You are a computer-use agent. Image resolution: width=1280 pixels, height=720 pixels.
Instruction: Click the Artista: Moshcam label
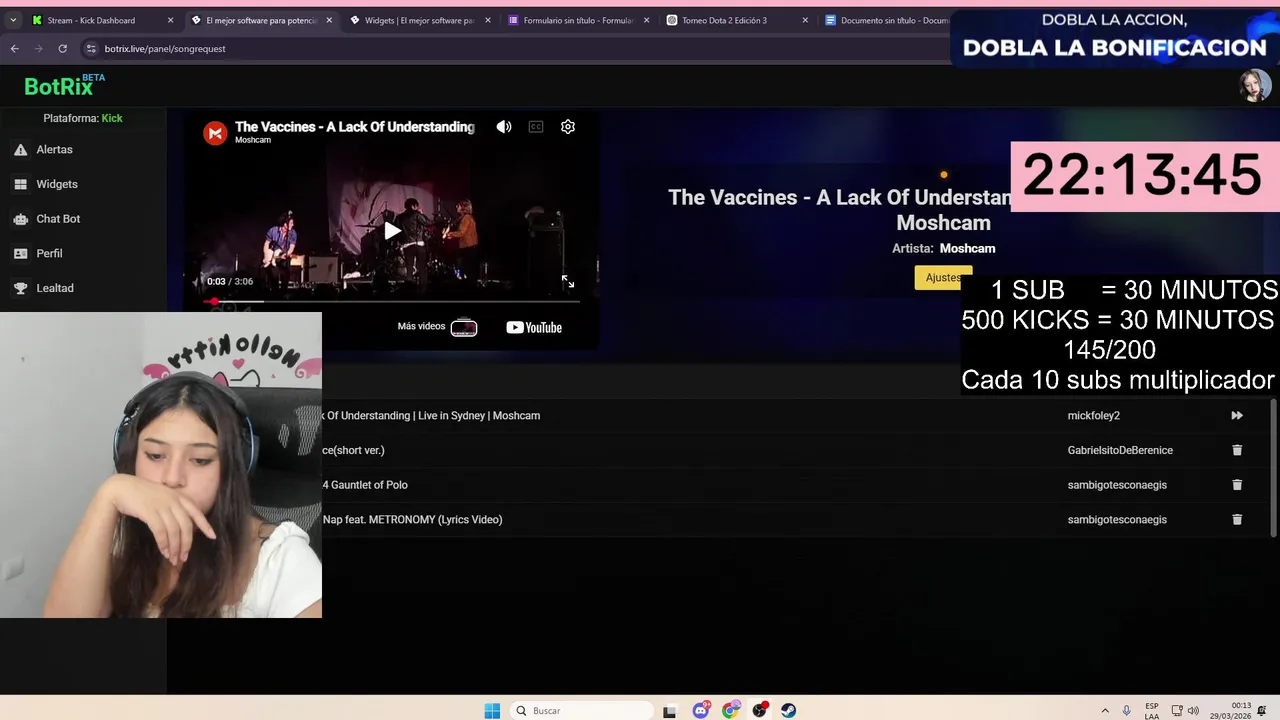pyautogui.click(x=943, y=249)
